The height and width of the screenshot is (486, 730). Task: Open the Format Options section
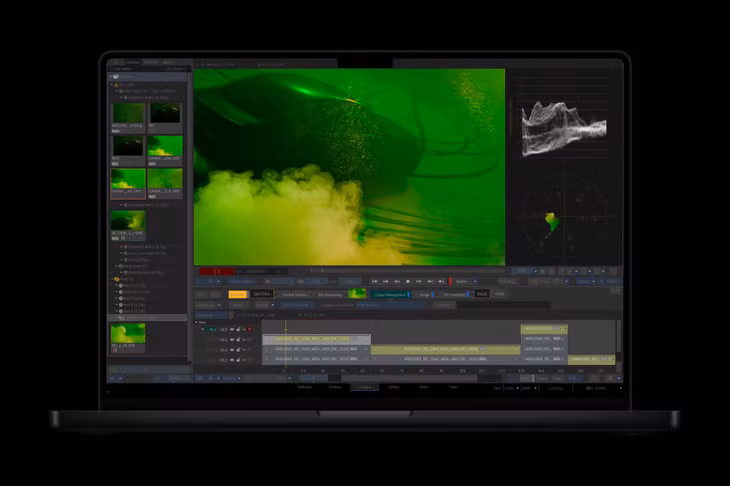point(294,294)
